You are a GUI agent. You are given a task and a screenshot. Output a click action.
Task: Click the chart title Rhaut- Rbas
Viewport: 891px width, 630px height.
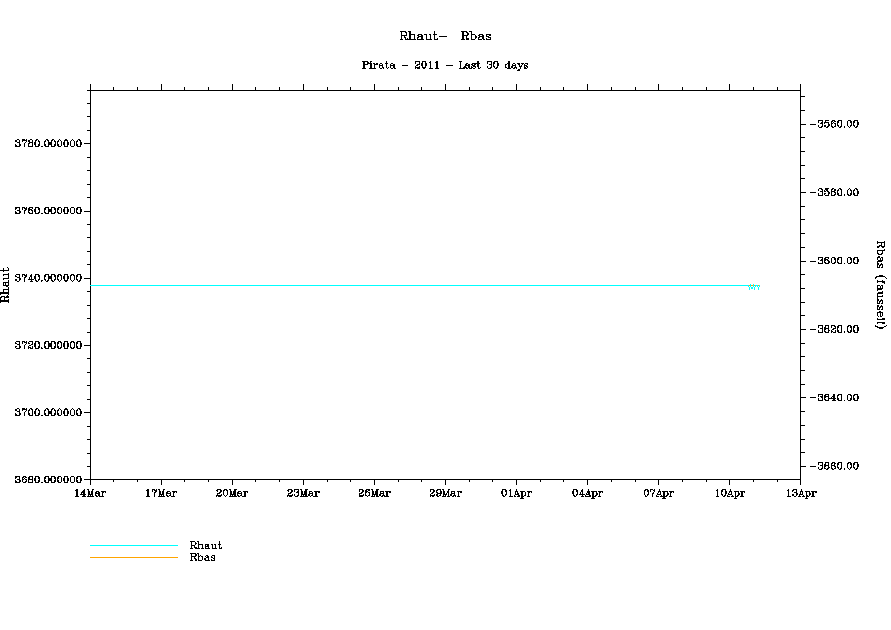pyautogui.click(x=445, y=36)
